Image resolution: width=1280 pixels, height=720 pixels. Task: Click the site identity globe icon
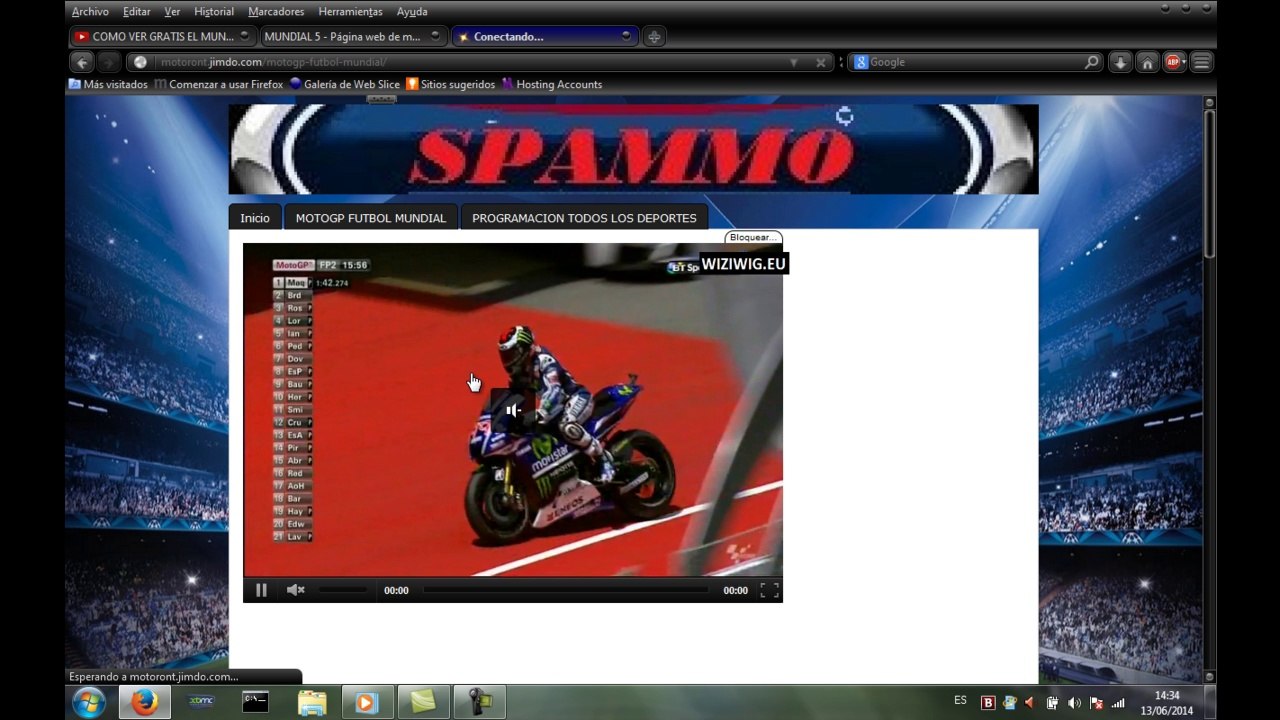tap(140, 62)
